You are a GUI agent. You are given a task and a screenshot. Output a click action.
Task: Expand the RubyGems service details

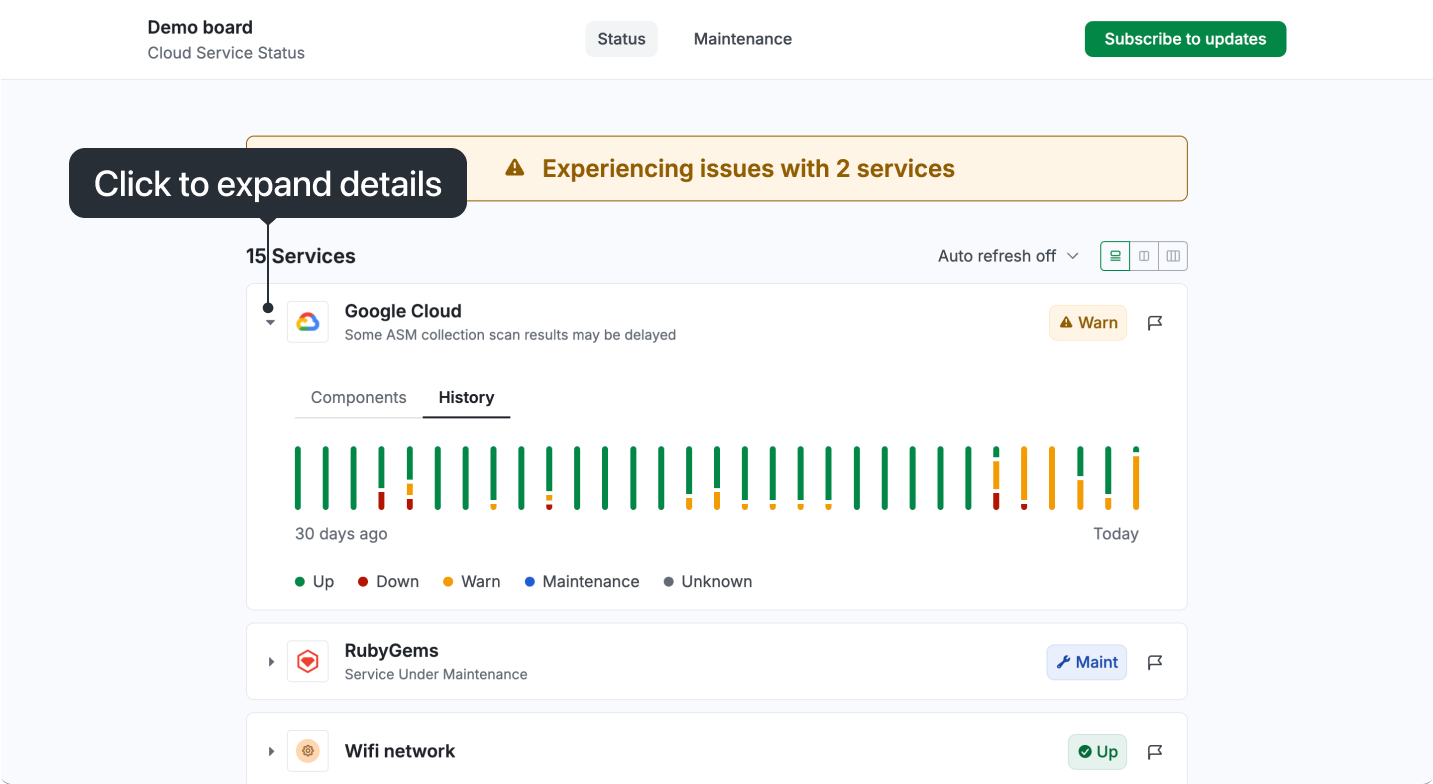tap(270, 661)
